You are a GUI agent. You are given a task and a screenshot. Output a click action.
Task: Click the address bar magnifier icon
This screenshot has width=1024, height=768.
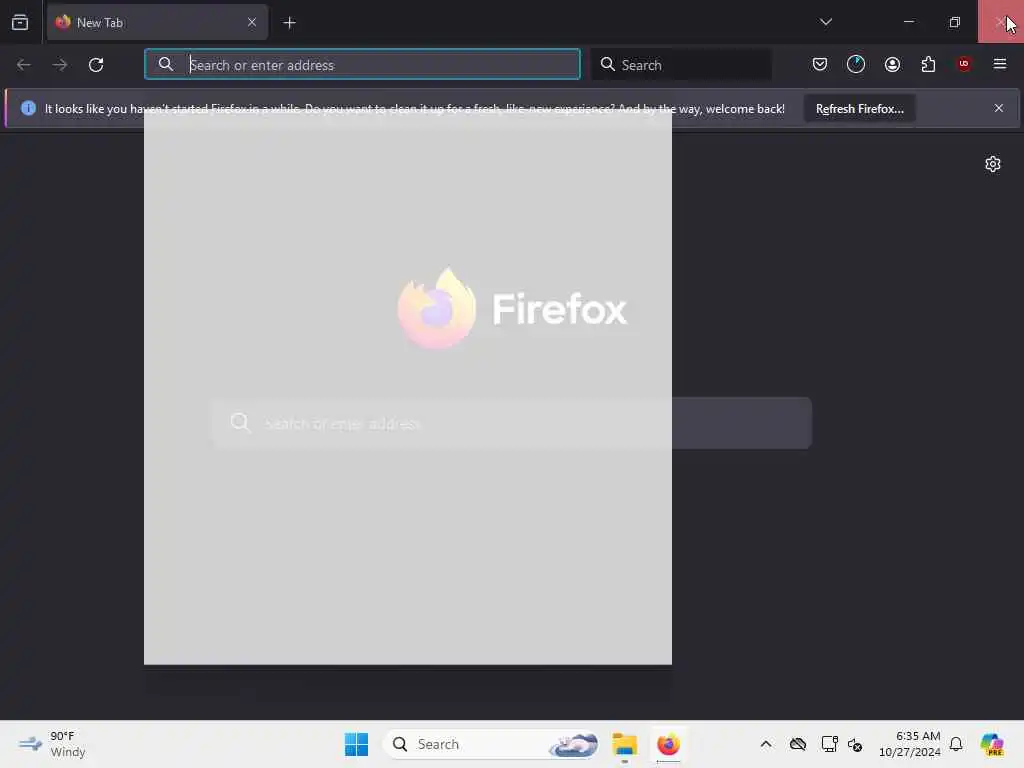(x=166, y=64)
